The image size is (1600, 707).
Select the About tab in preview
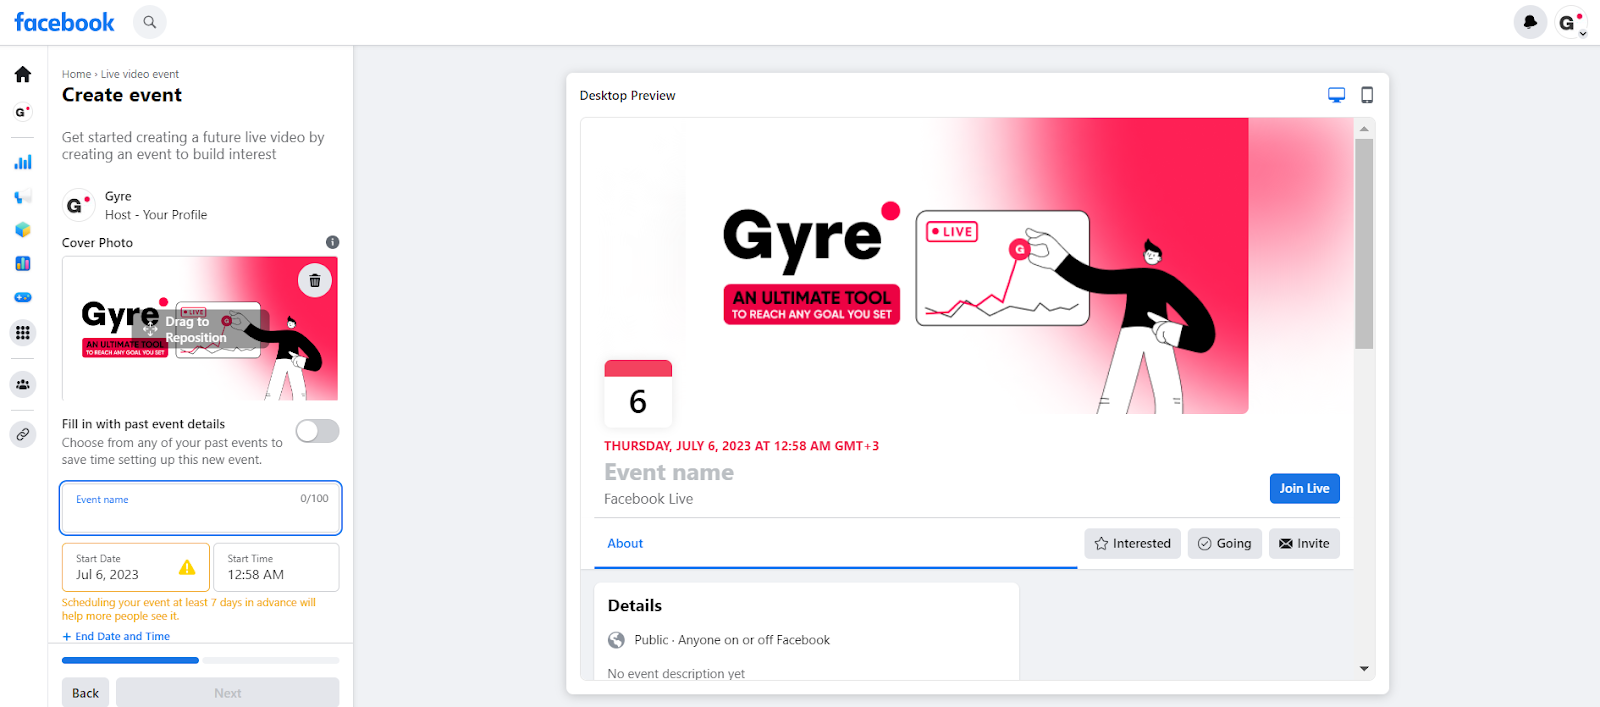pos(625,543)
